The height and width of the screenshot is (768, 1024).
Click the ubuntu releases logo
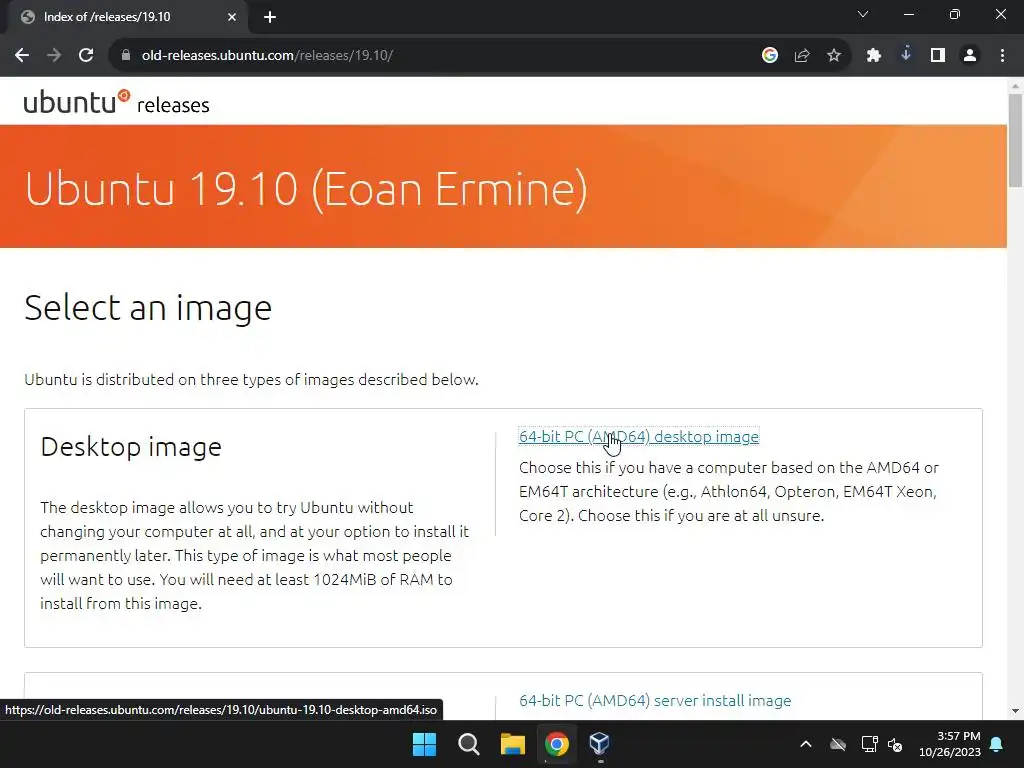116,103
